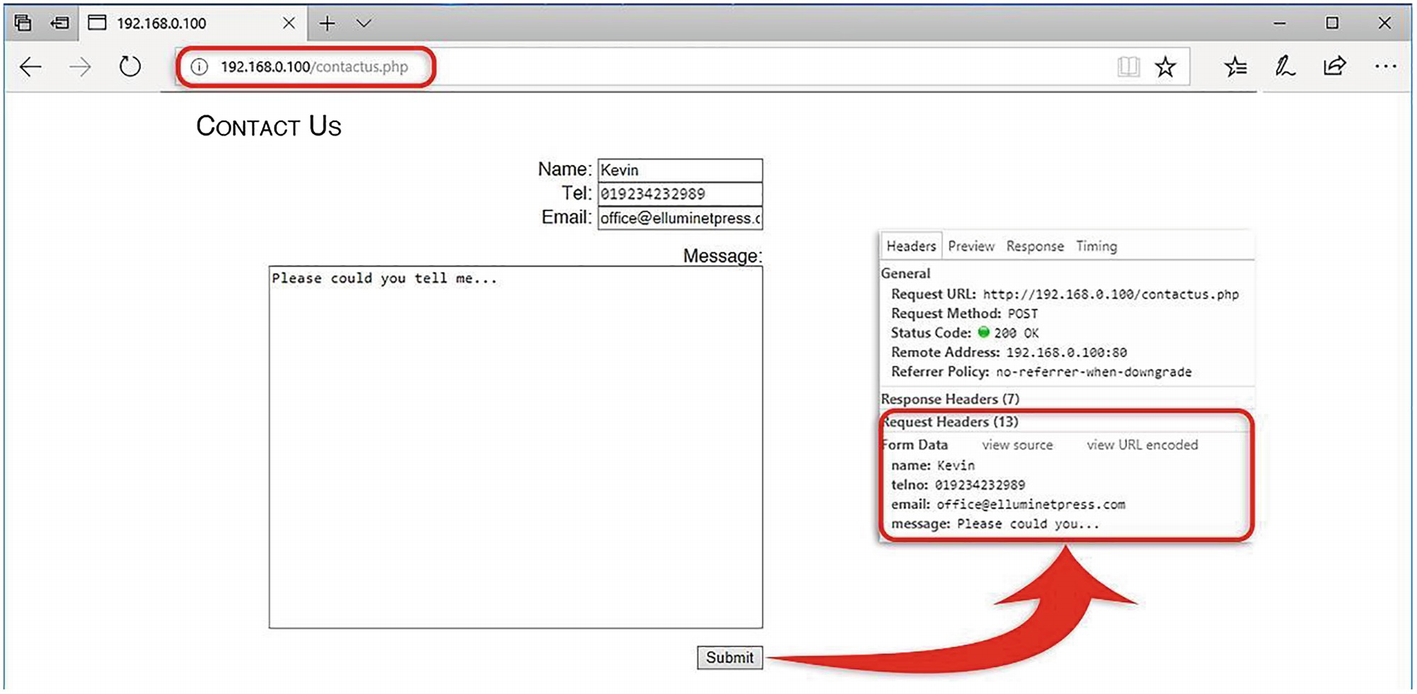
Task: Click the add notes pen icon
Action: tap(1284, 67)
